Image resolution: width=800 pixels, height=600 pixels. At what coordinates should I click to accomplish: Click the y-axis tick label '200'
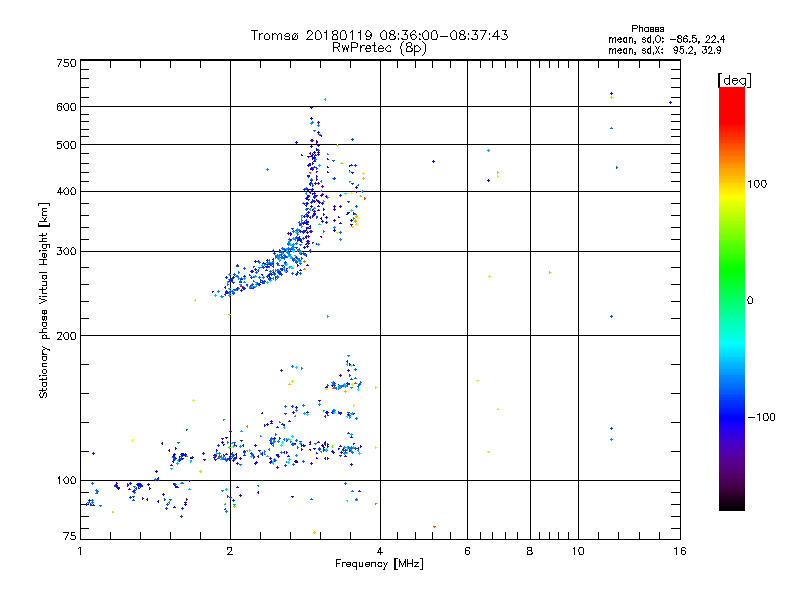(x=66, y=336)
